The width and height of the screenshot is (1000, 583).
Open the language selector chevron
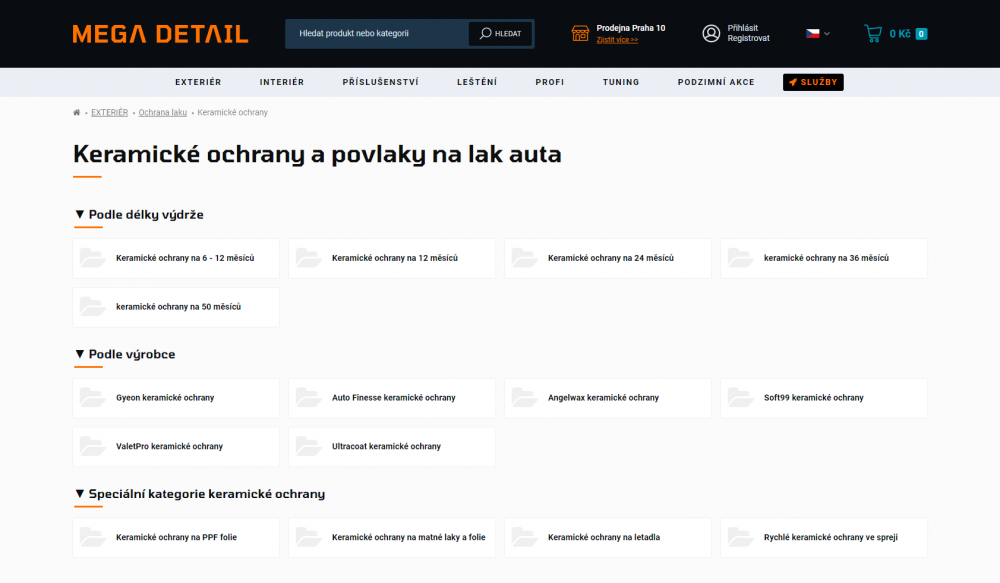click(x=827, y=34)
